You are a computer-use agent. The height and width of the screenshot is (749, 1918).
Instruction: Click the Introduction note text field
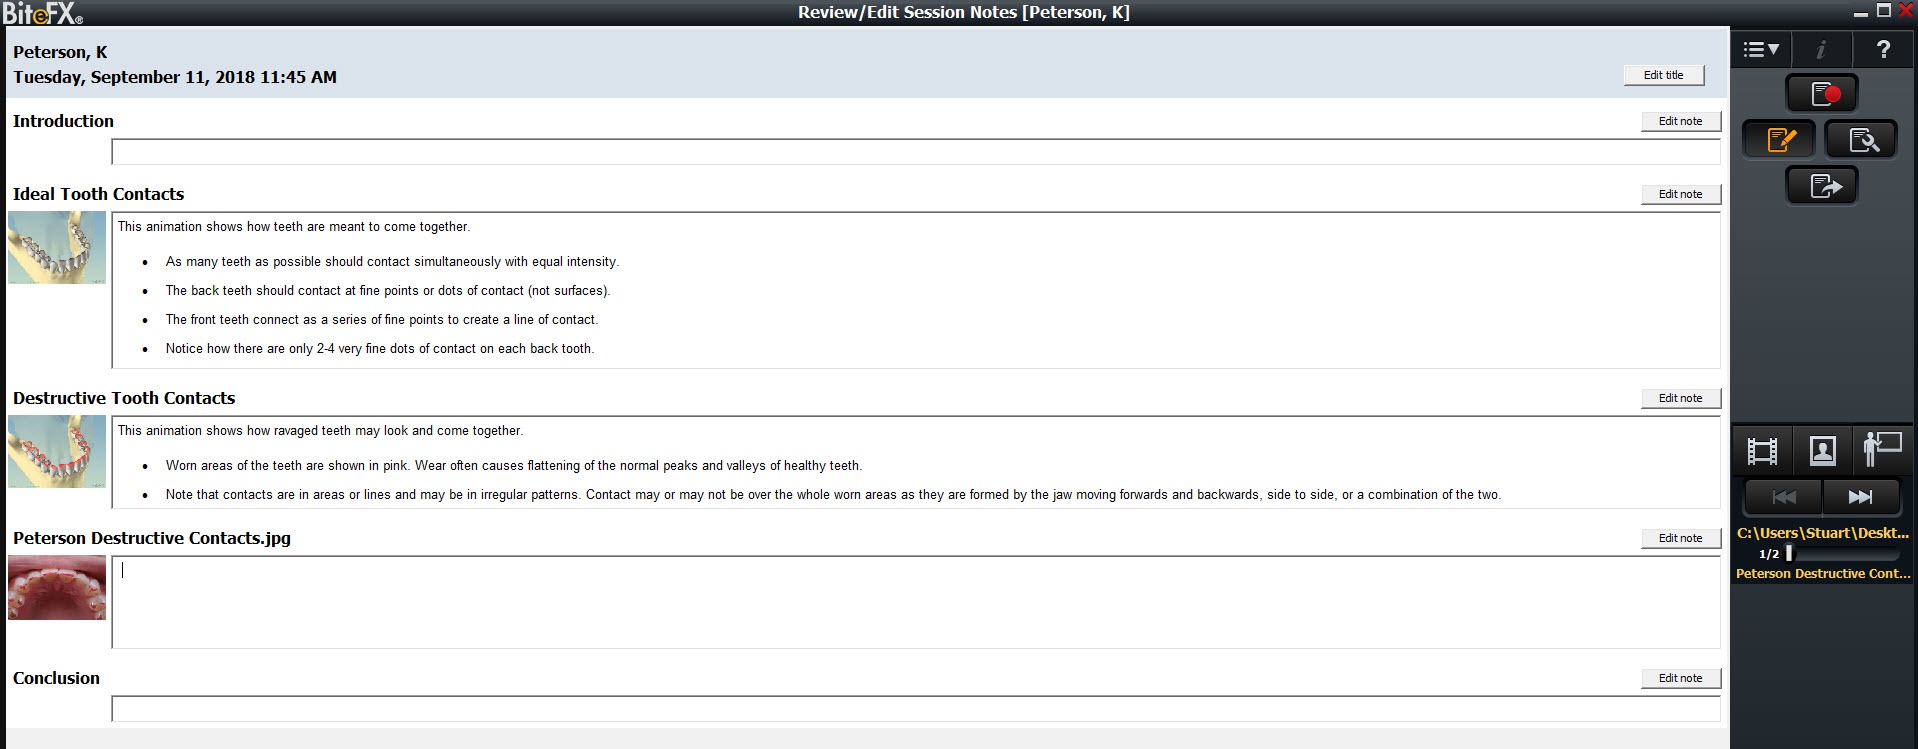click(915, 152)
